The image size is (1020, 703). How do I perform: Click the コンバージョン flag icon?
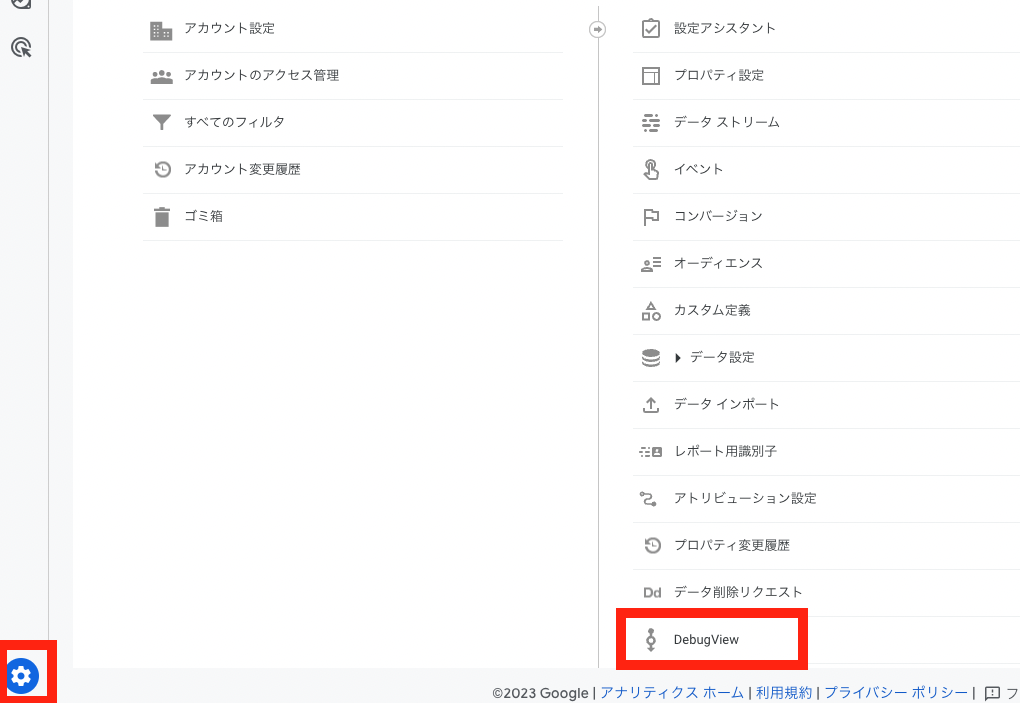(651, 216)
